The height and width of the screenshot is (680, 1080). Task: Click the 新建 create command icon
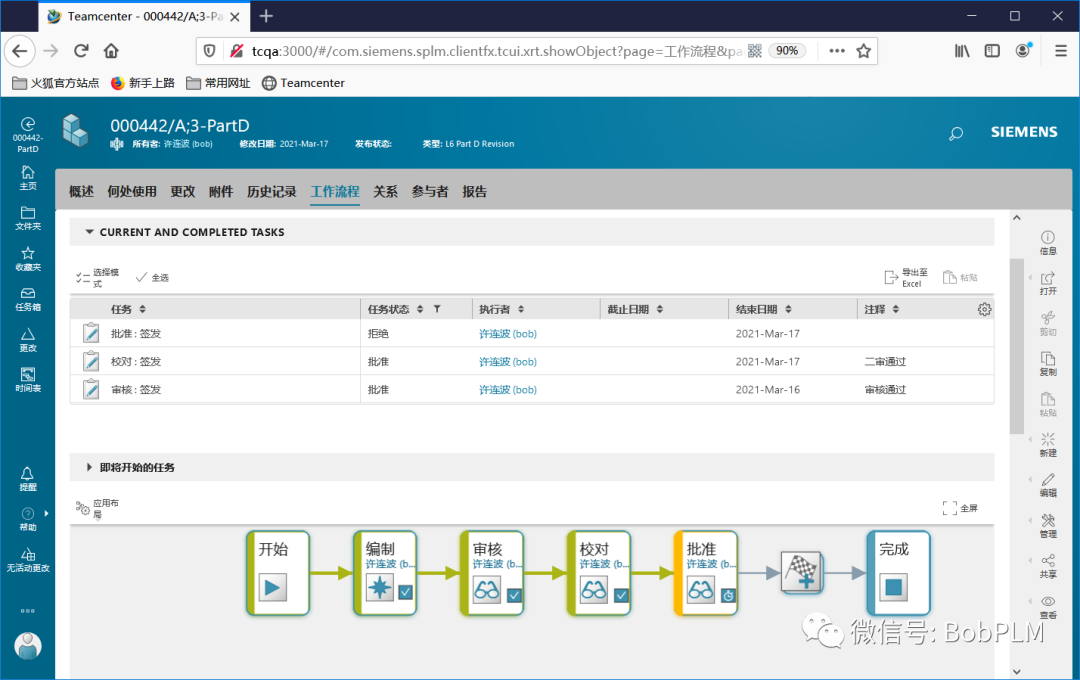point(1048,445)
